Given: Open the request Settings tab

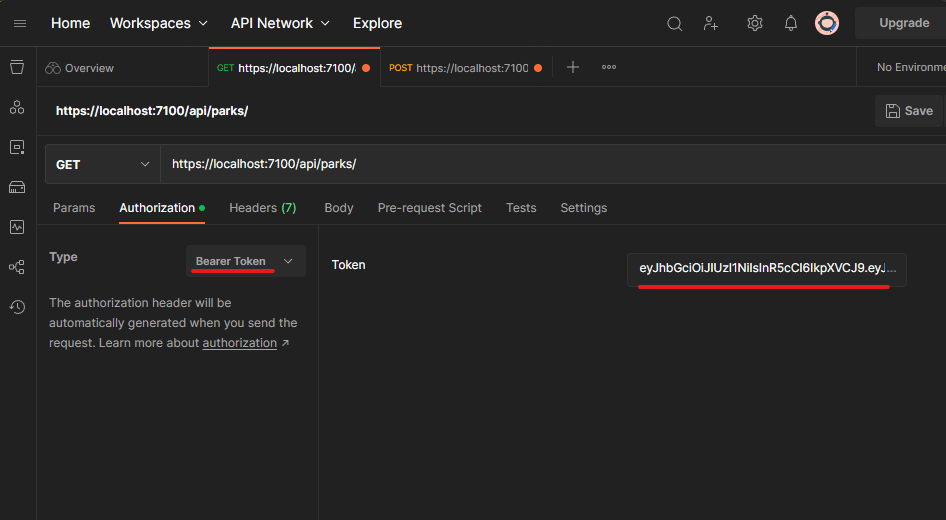Looking at the screenshot, I should point(583,208).
